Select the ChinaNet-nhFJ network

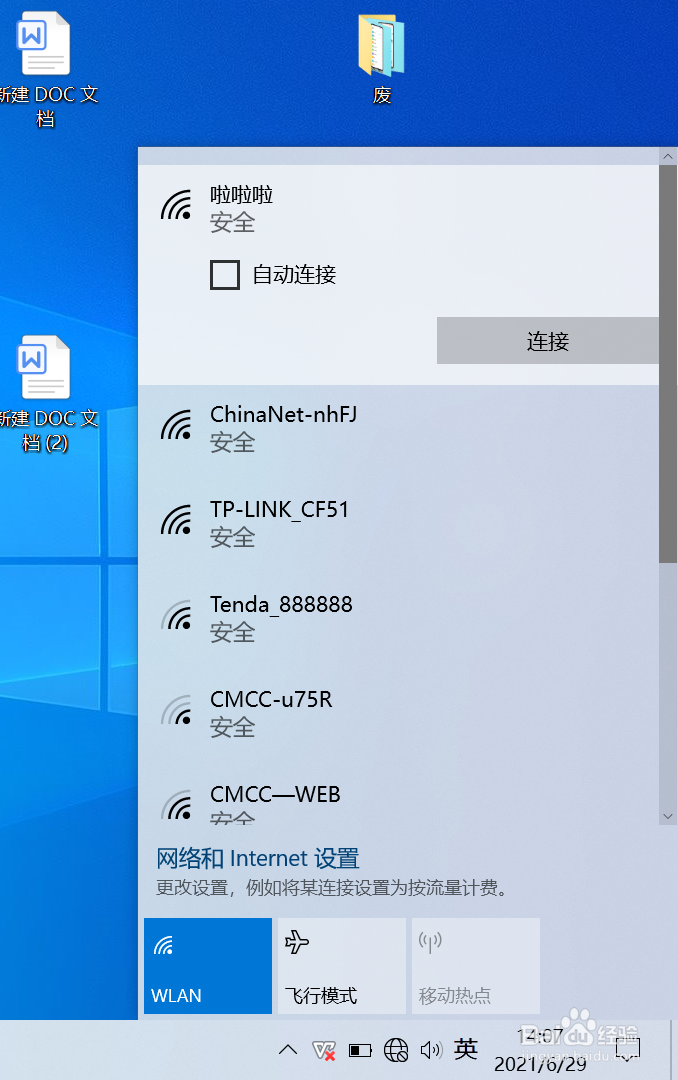pos(398,428)
